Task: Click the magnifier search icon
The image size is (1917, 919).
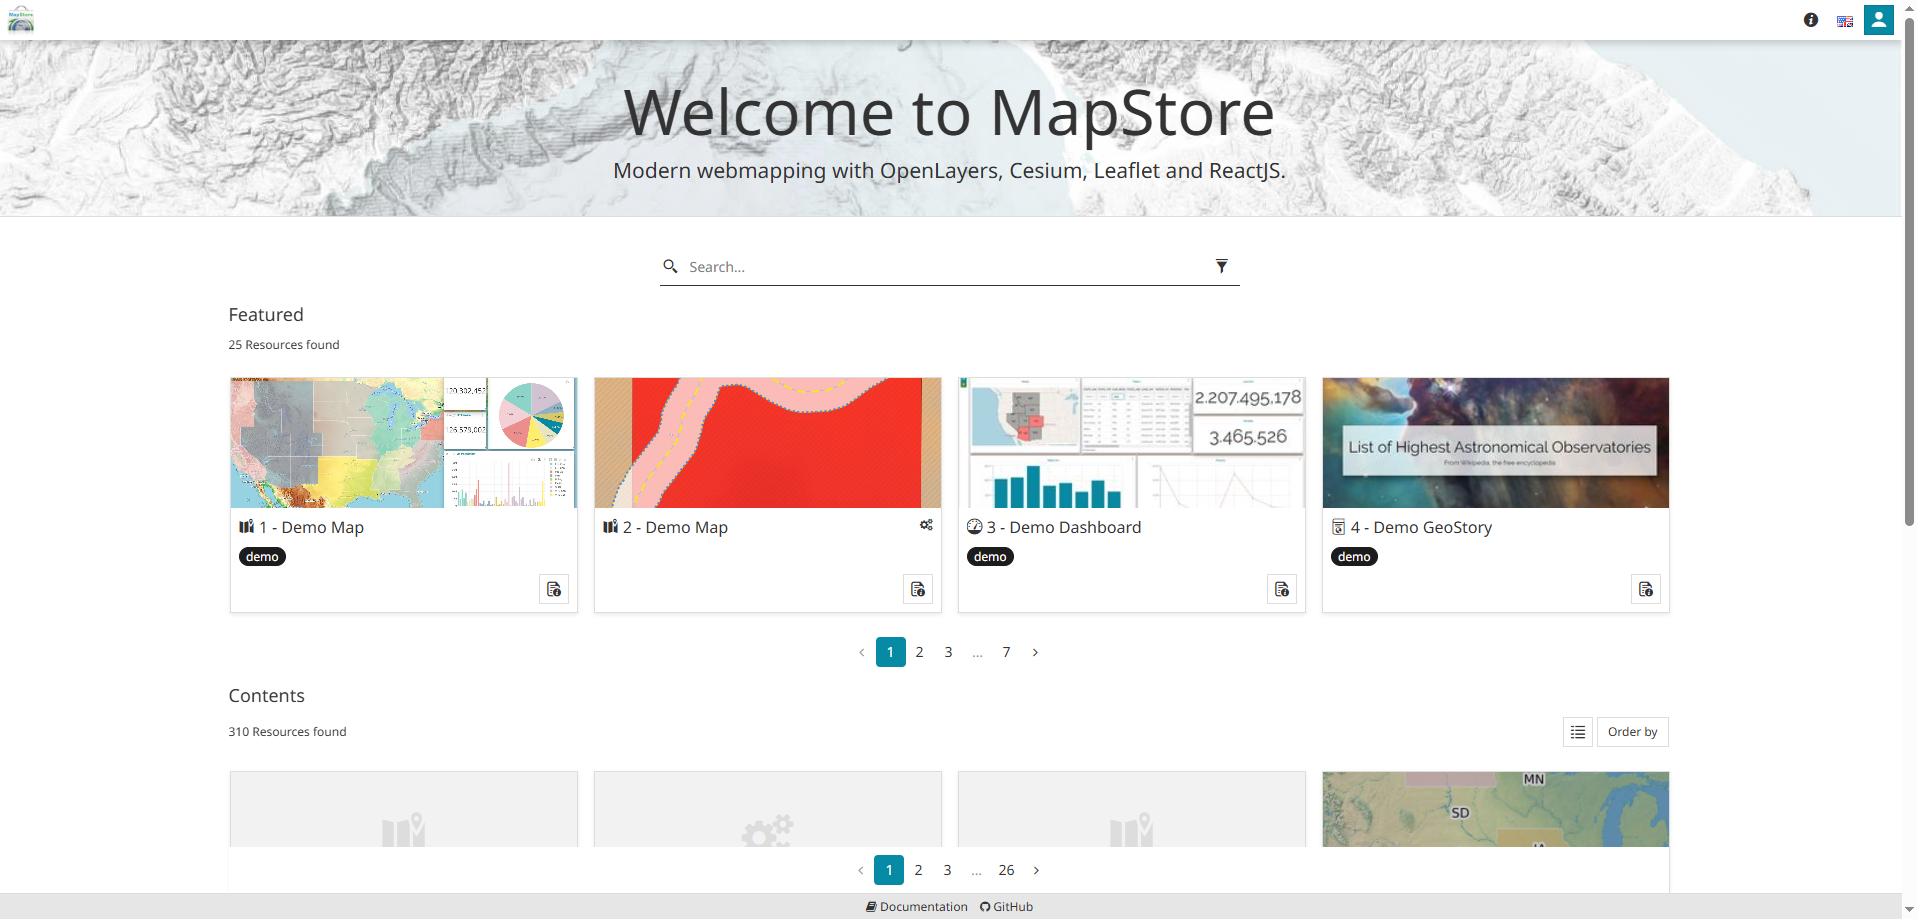Action: coord(670,266)
